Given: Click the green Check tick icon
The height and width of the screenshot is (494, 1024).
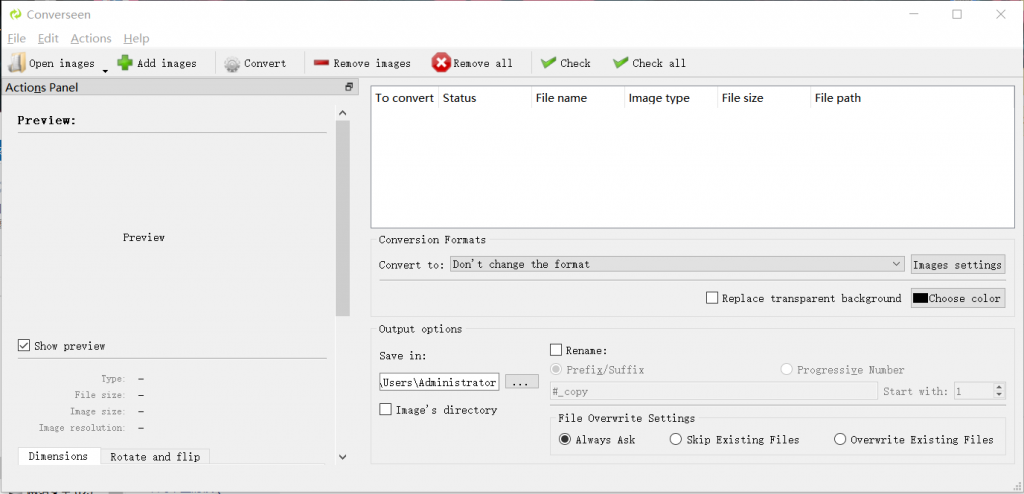Looking at the screenshot, I should pos(549,63).
